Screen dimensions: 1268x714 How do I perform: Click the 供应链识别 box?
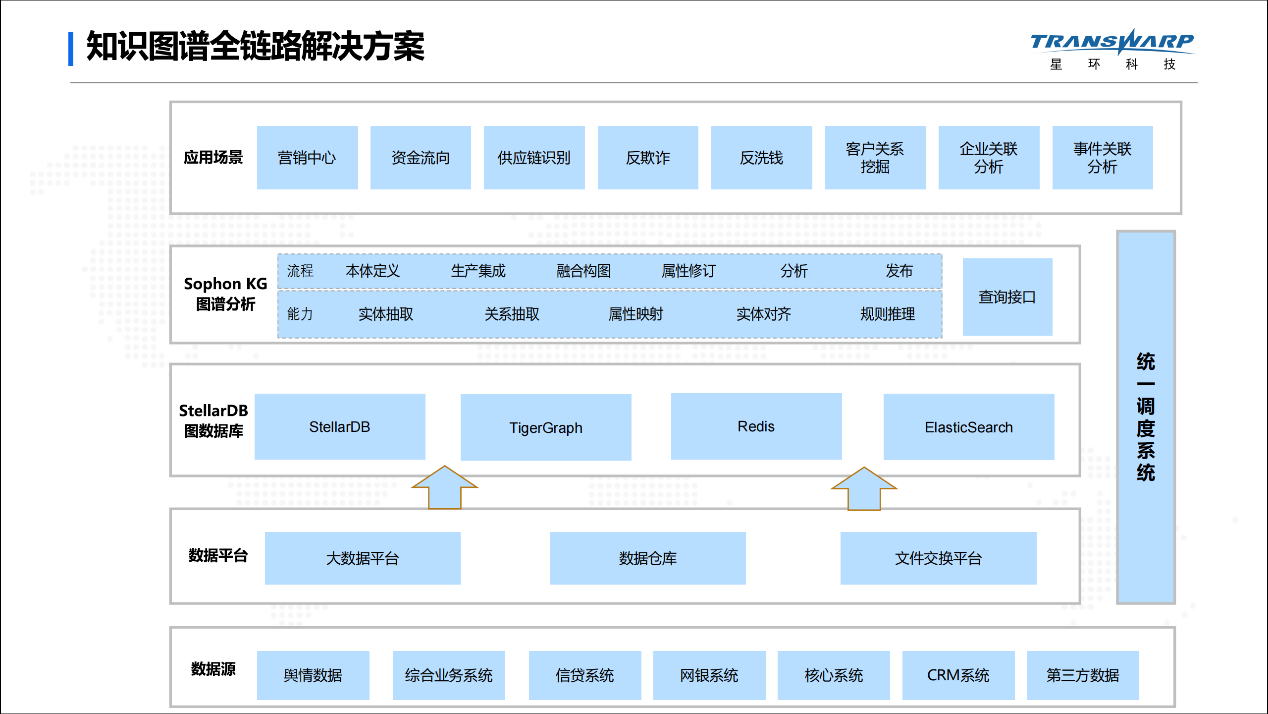tap(534, 157)
